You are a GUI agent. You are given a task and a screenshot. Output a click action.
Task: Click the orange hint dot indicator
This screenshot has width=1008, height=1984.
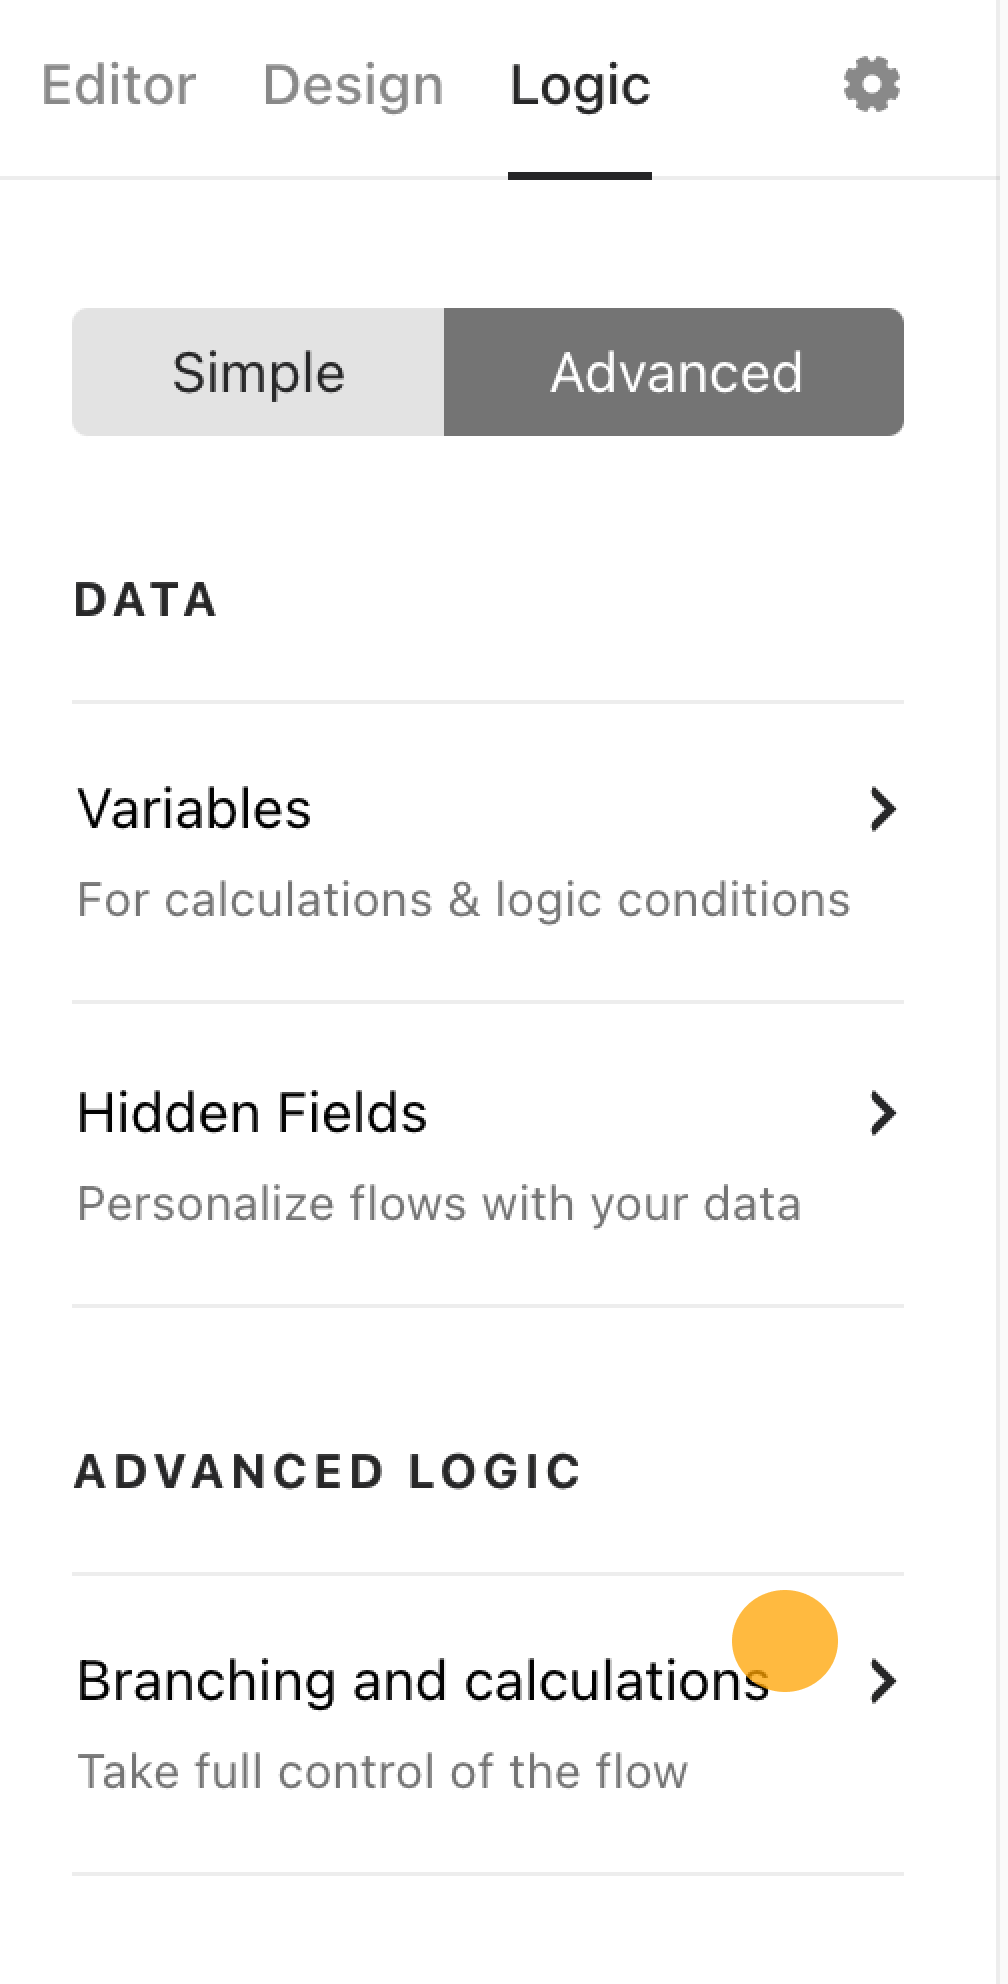pyautogui.click(x=784, y=1640)
